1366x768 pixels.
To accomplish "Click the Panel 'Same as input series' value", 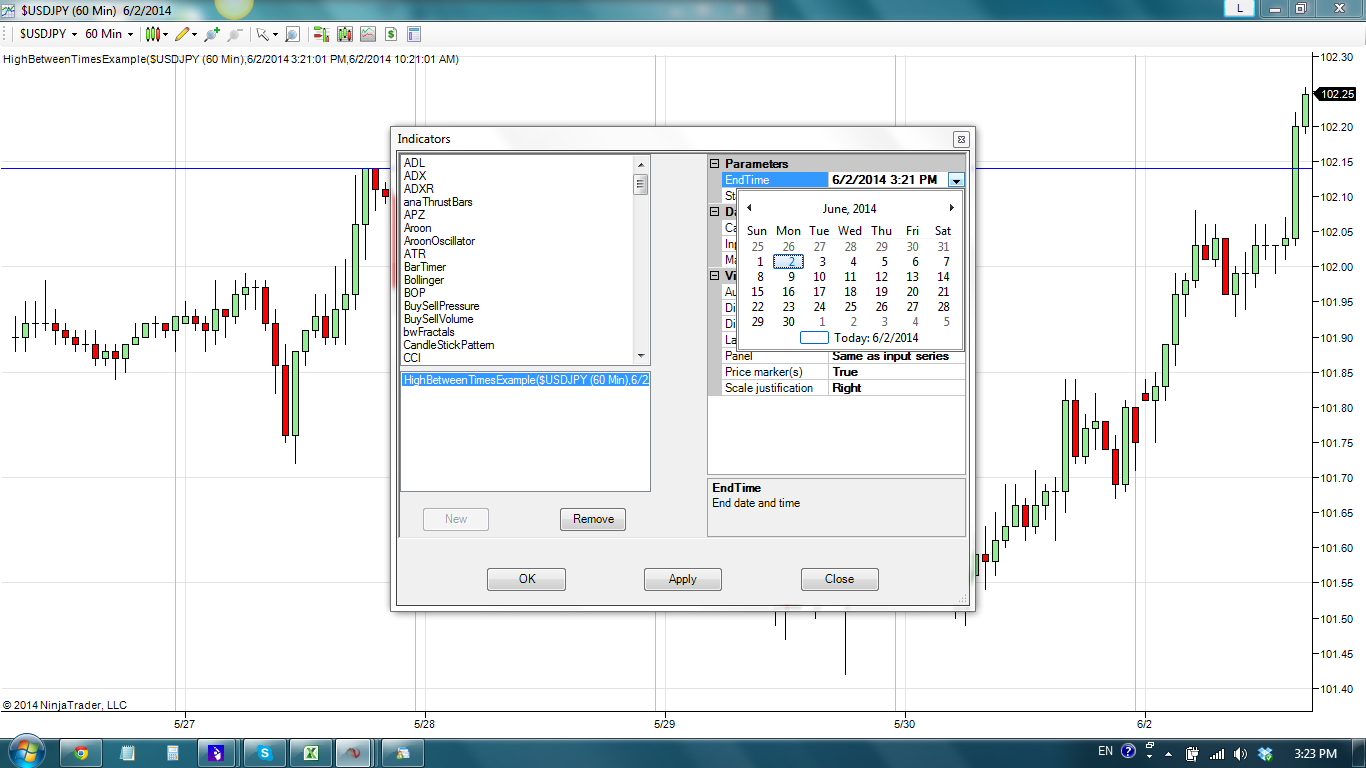I will pos(897,356).
